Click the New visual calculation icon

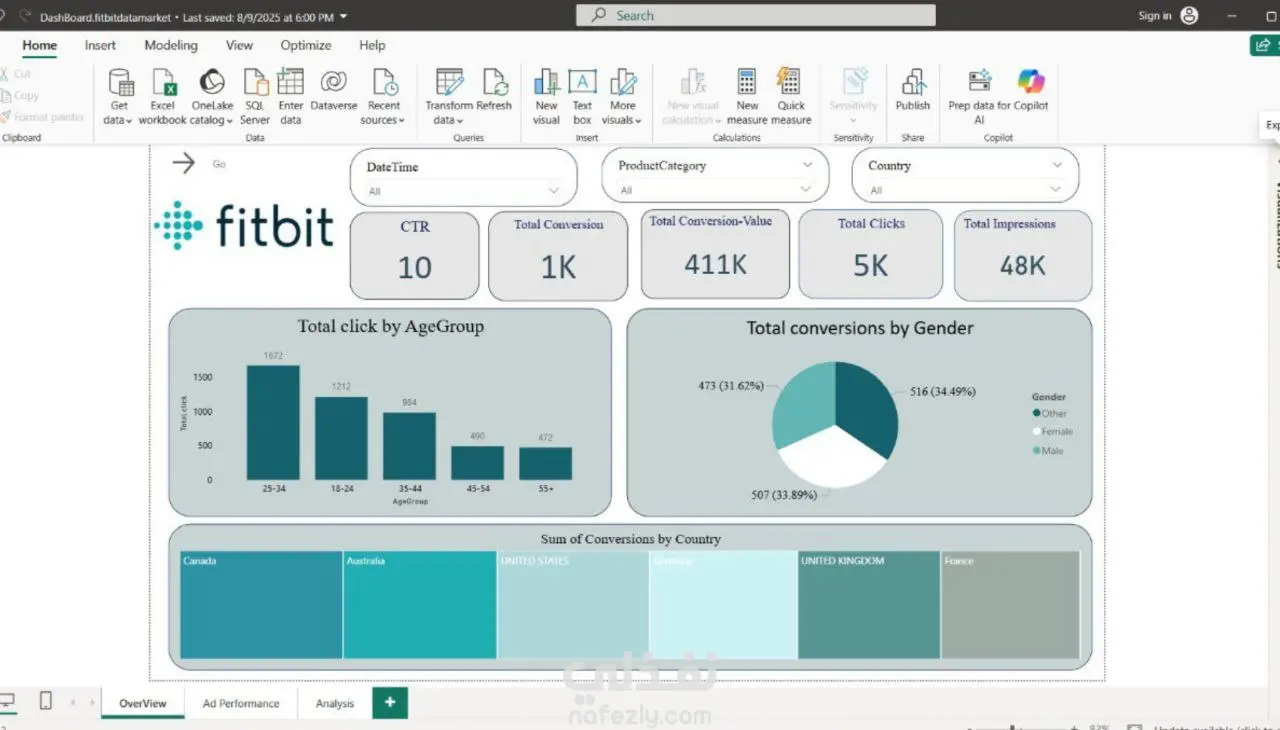pos(692,82)
